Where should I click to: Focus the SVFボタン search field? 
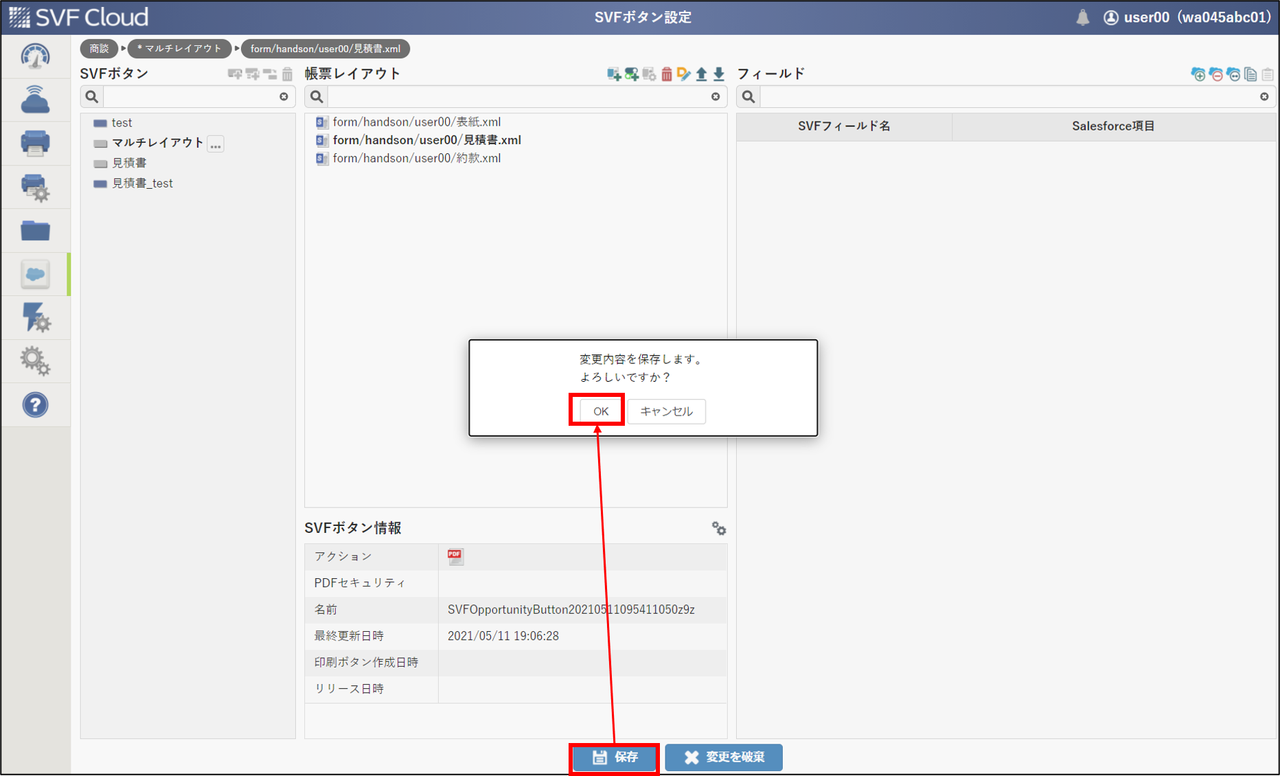[190, 97]
